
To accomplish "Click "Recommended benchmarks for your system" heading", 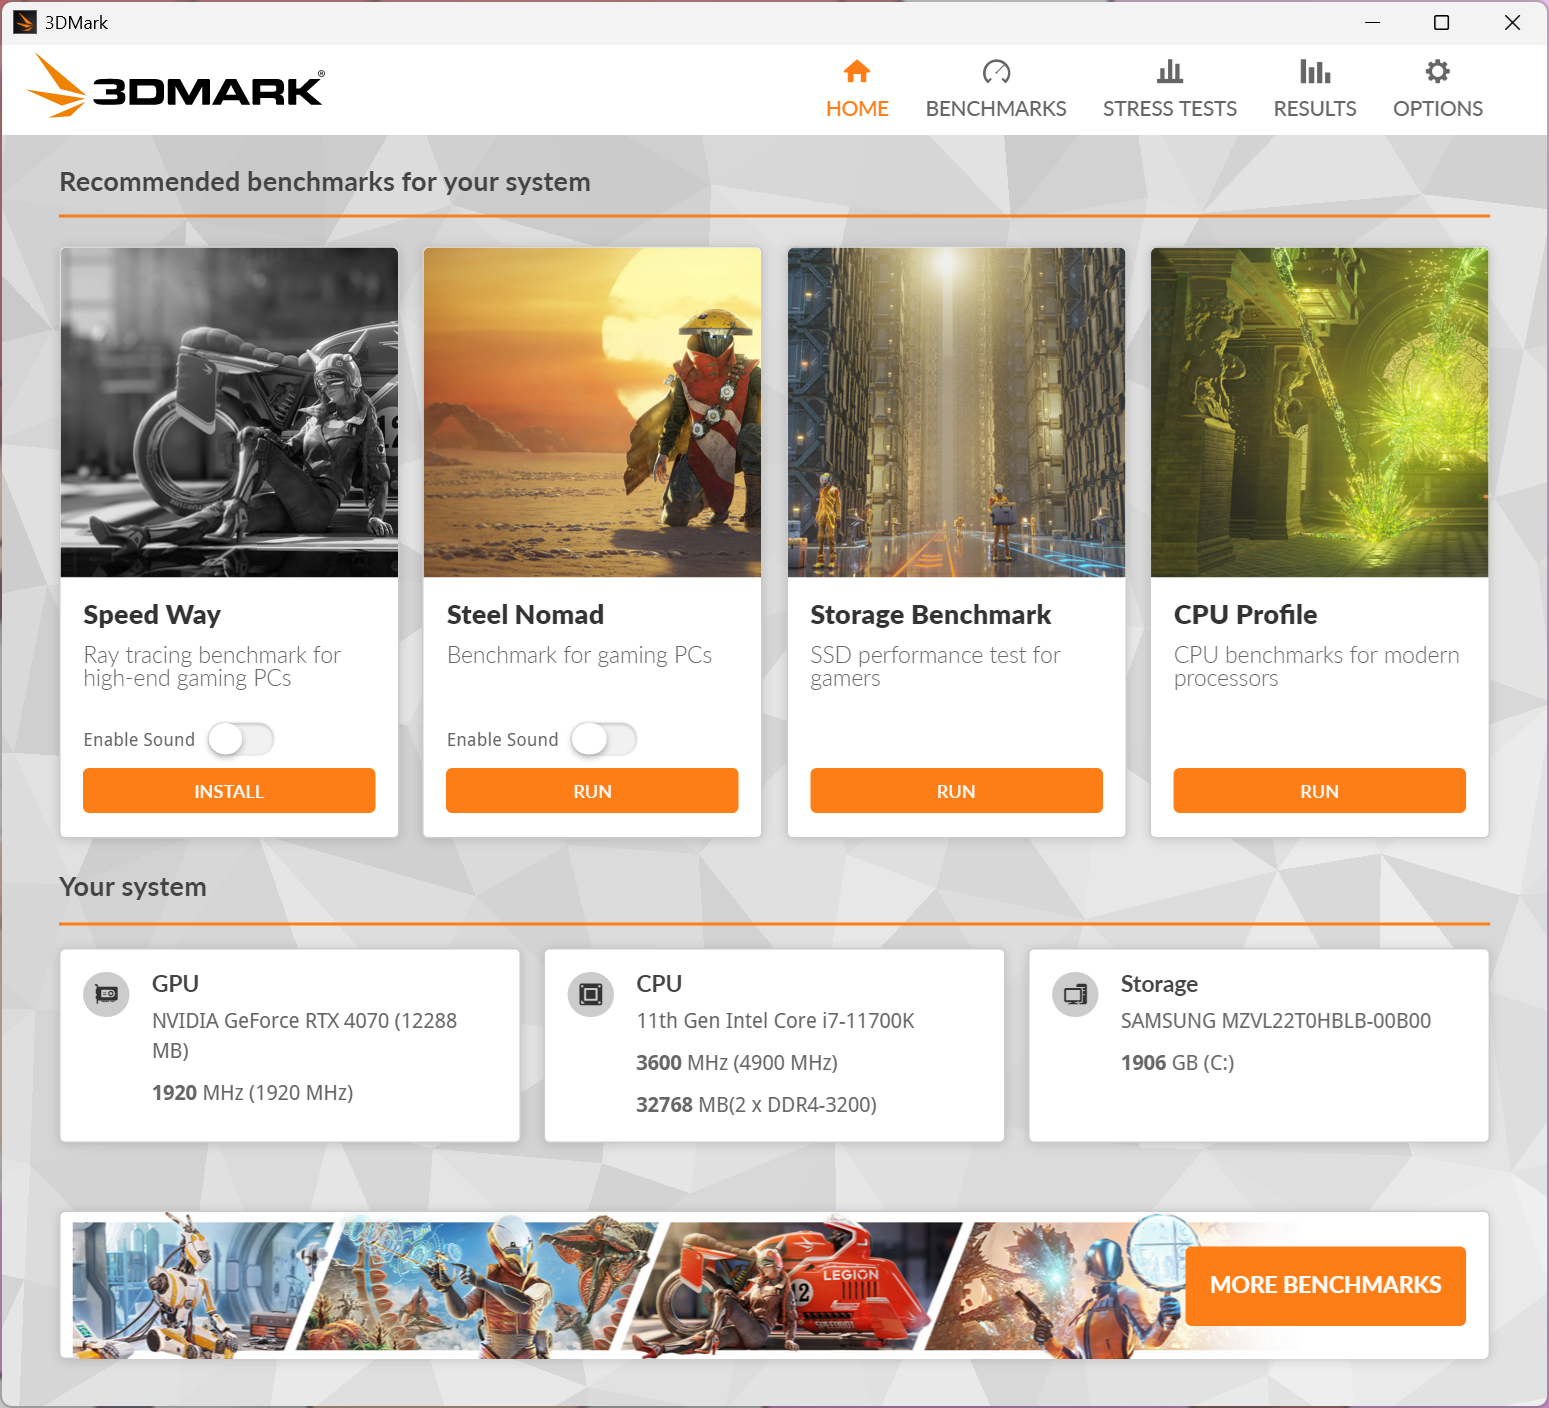I will [325, 182].
